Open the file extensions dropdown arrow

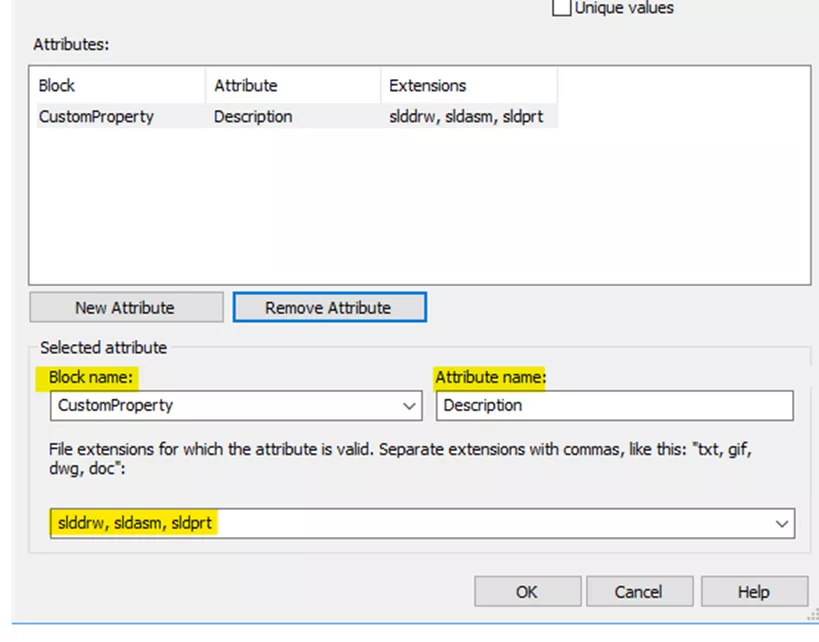click(x=781, y=523)
